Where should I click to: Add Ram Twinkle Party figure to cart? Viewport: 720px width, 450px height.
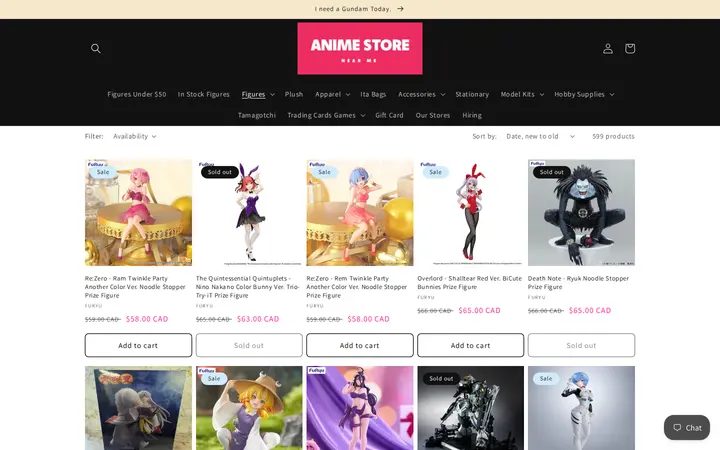click(x=138, y=345)
